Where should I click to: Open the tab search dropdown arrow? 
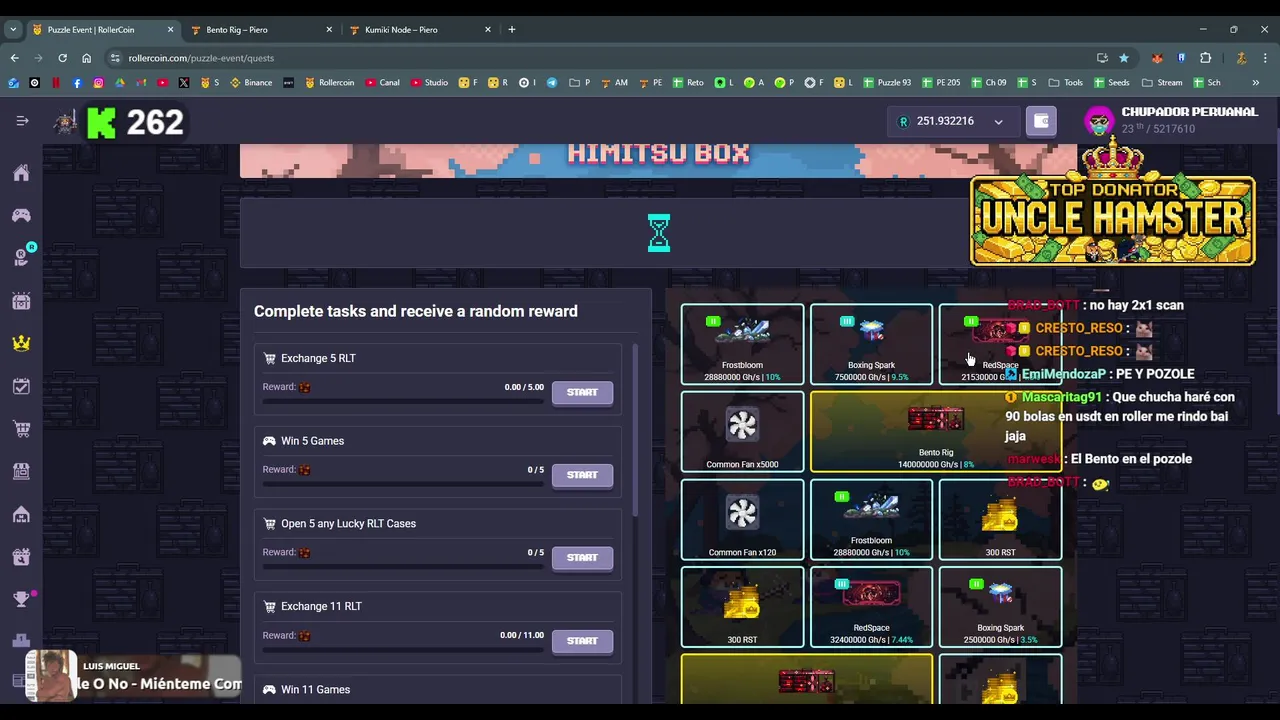pos(13,30)
